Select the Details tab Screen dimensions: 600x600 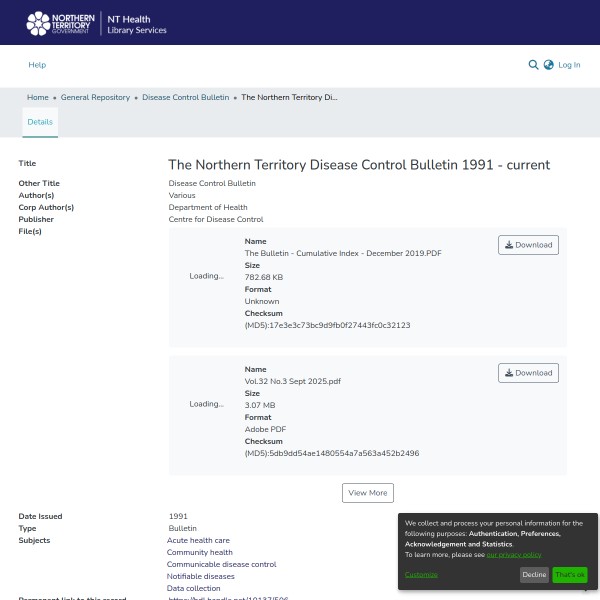pos(40,122)
